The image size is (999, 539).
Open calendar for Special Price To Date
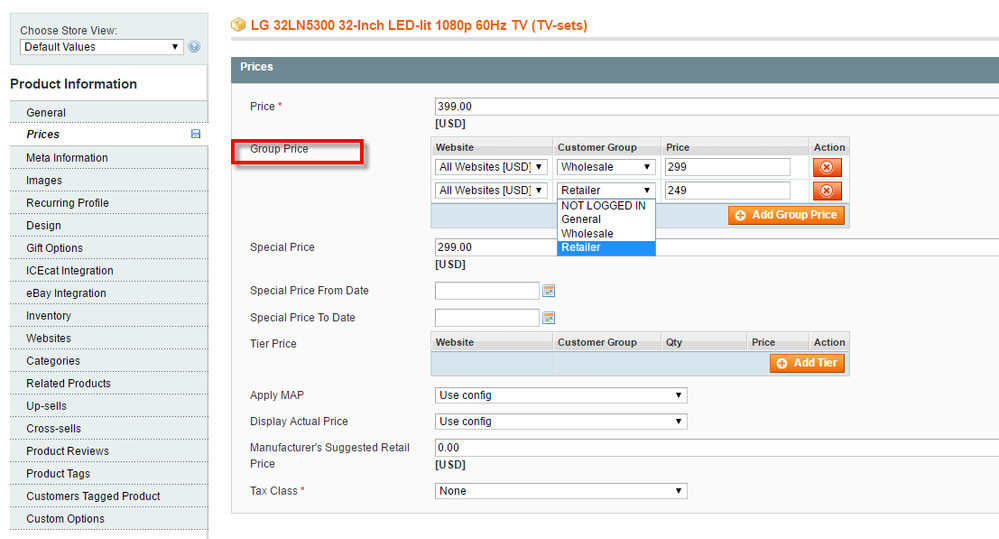coord(549,317)
